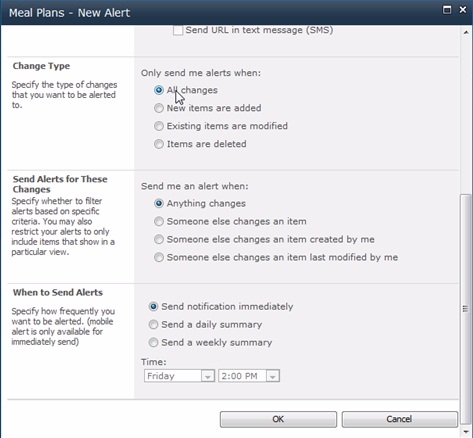Viewport: 473px width, 438px height.
Task: Click the Send me an alert when label
Action: [195, 186]
